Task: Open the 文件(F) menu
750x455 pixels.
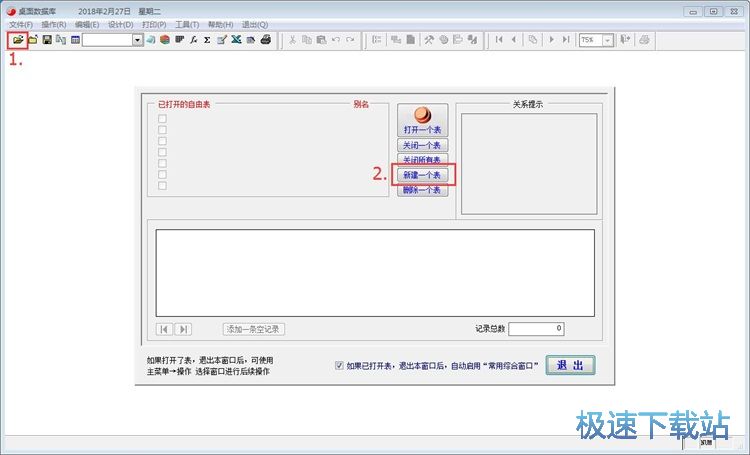Action: (21, 24)
